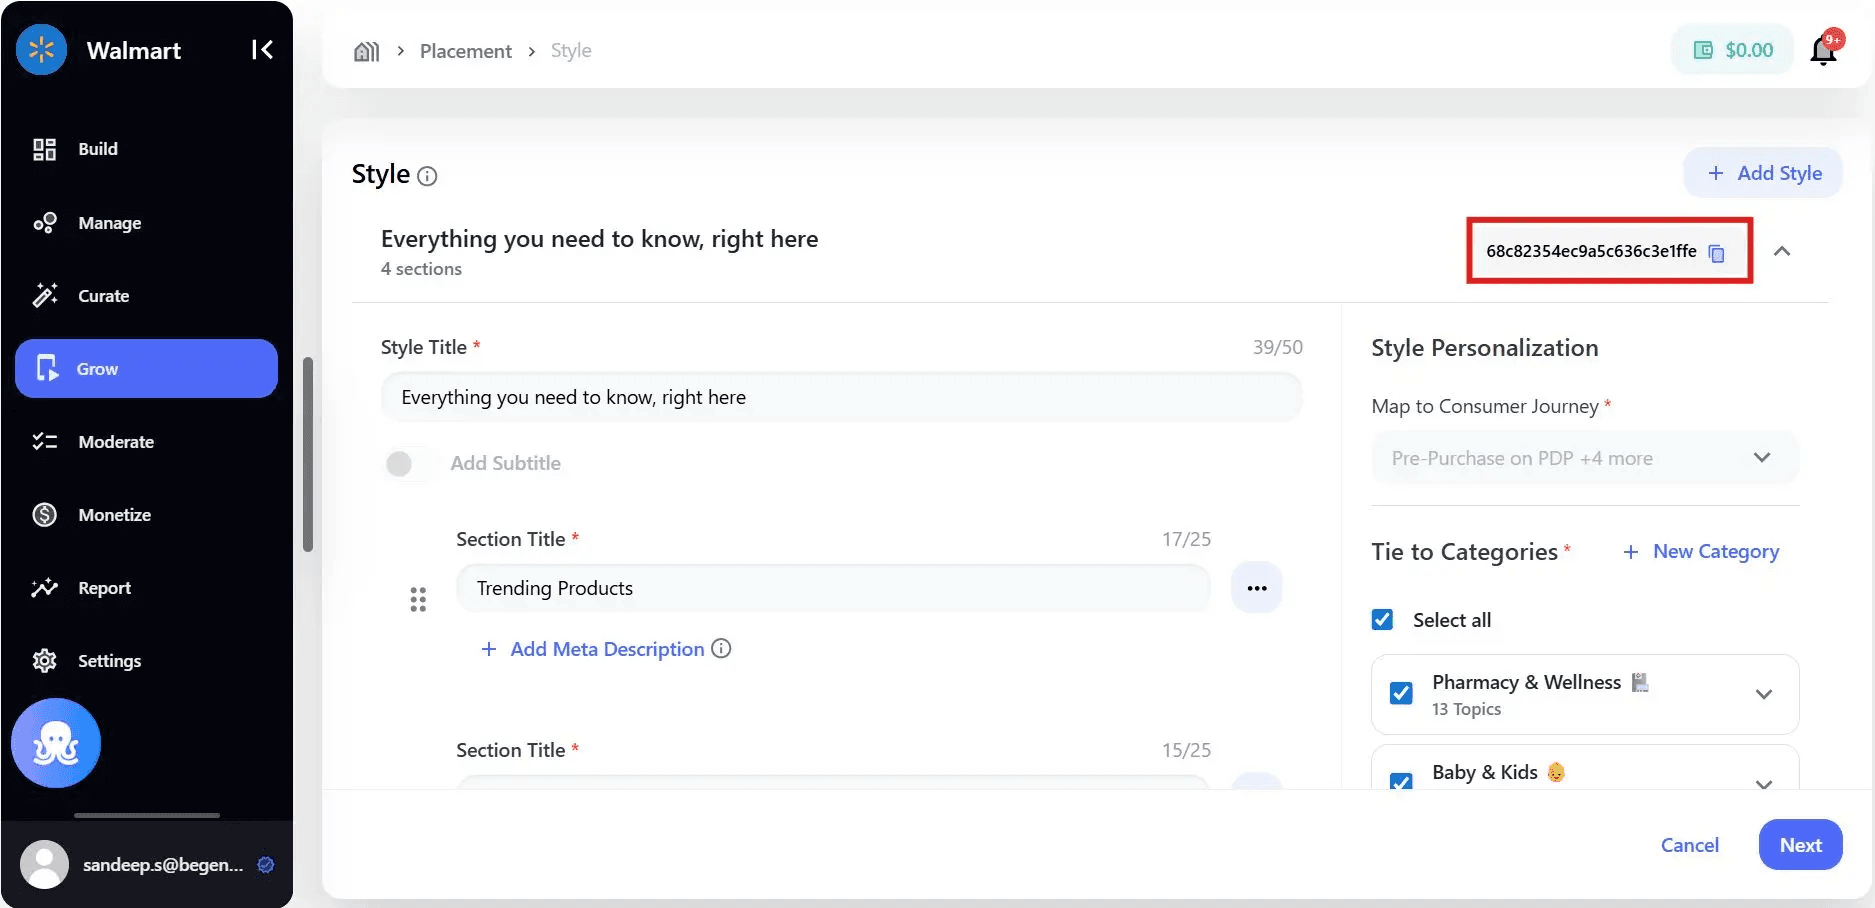Click the user avatar in the sidebar
This screenshot has height=908, width=1875.
coord(44,864)
